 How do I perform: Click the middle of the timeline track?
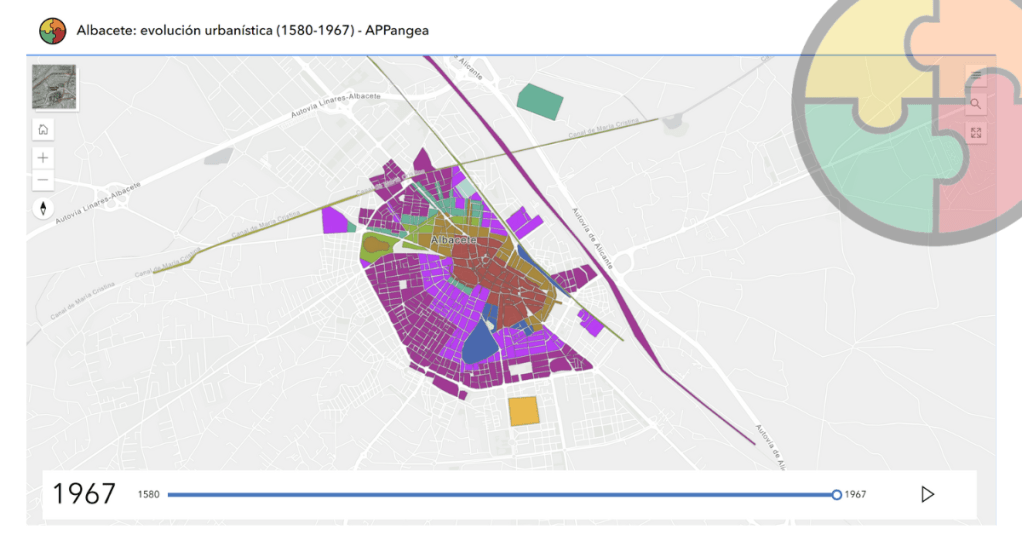(x=502, y=494)
